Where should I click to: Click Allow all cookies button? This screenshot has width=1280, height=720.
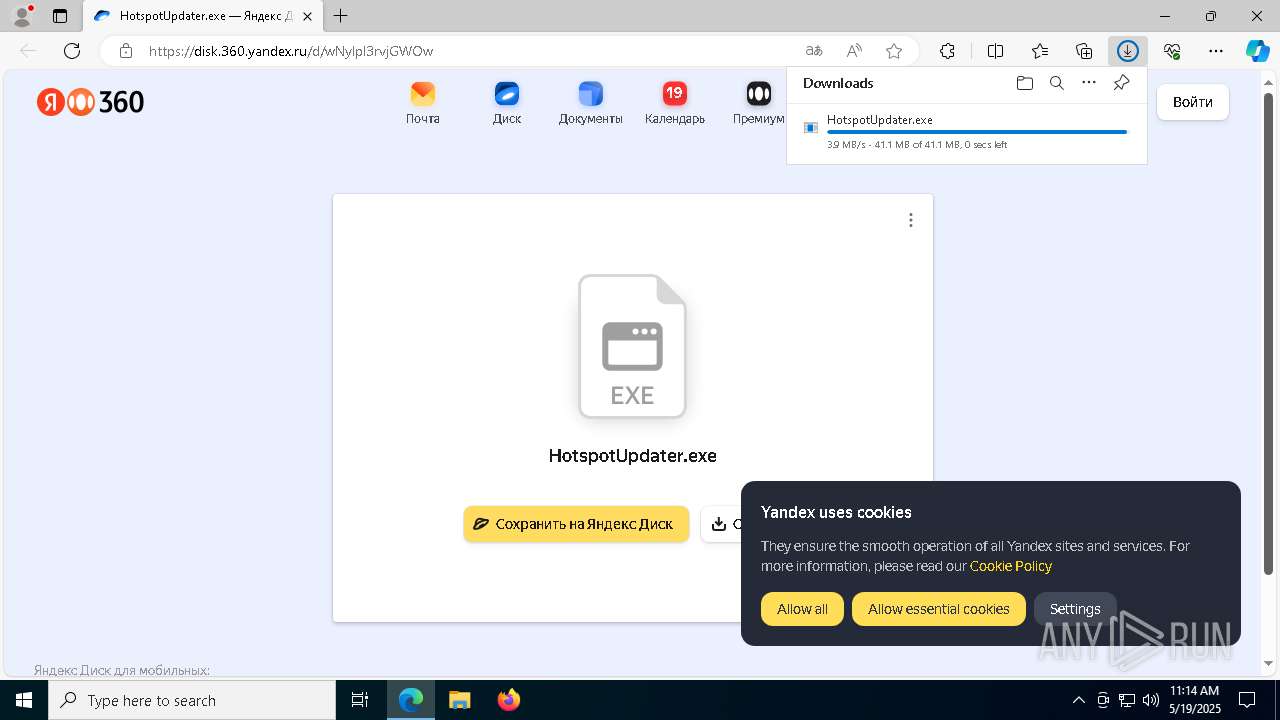802,609
